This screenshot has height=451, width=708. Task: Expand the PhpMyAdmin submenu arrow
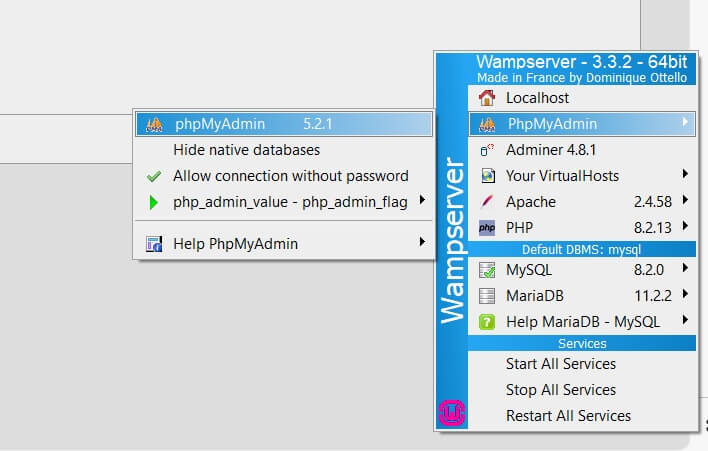coord(685,121)
